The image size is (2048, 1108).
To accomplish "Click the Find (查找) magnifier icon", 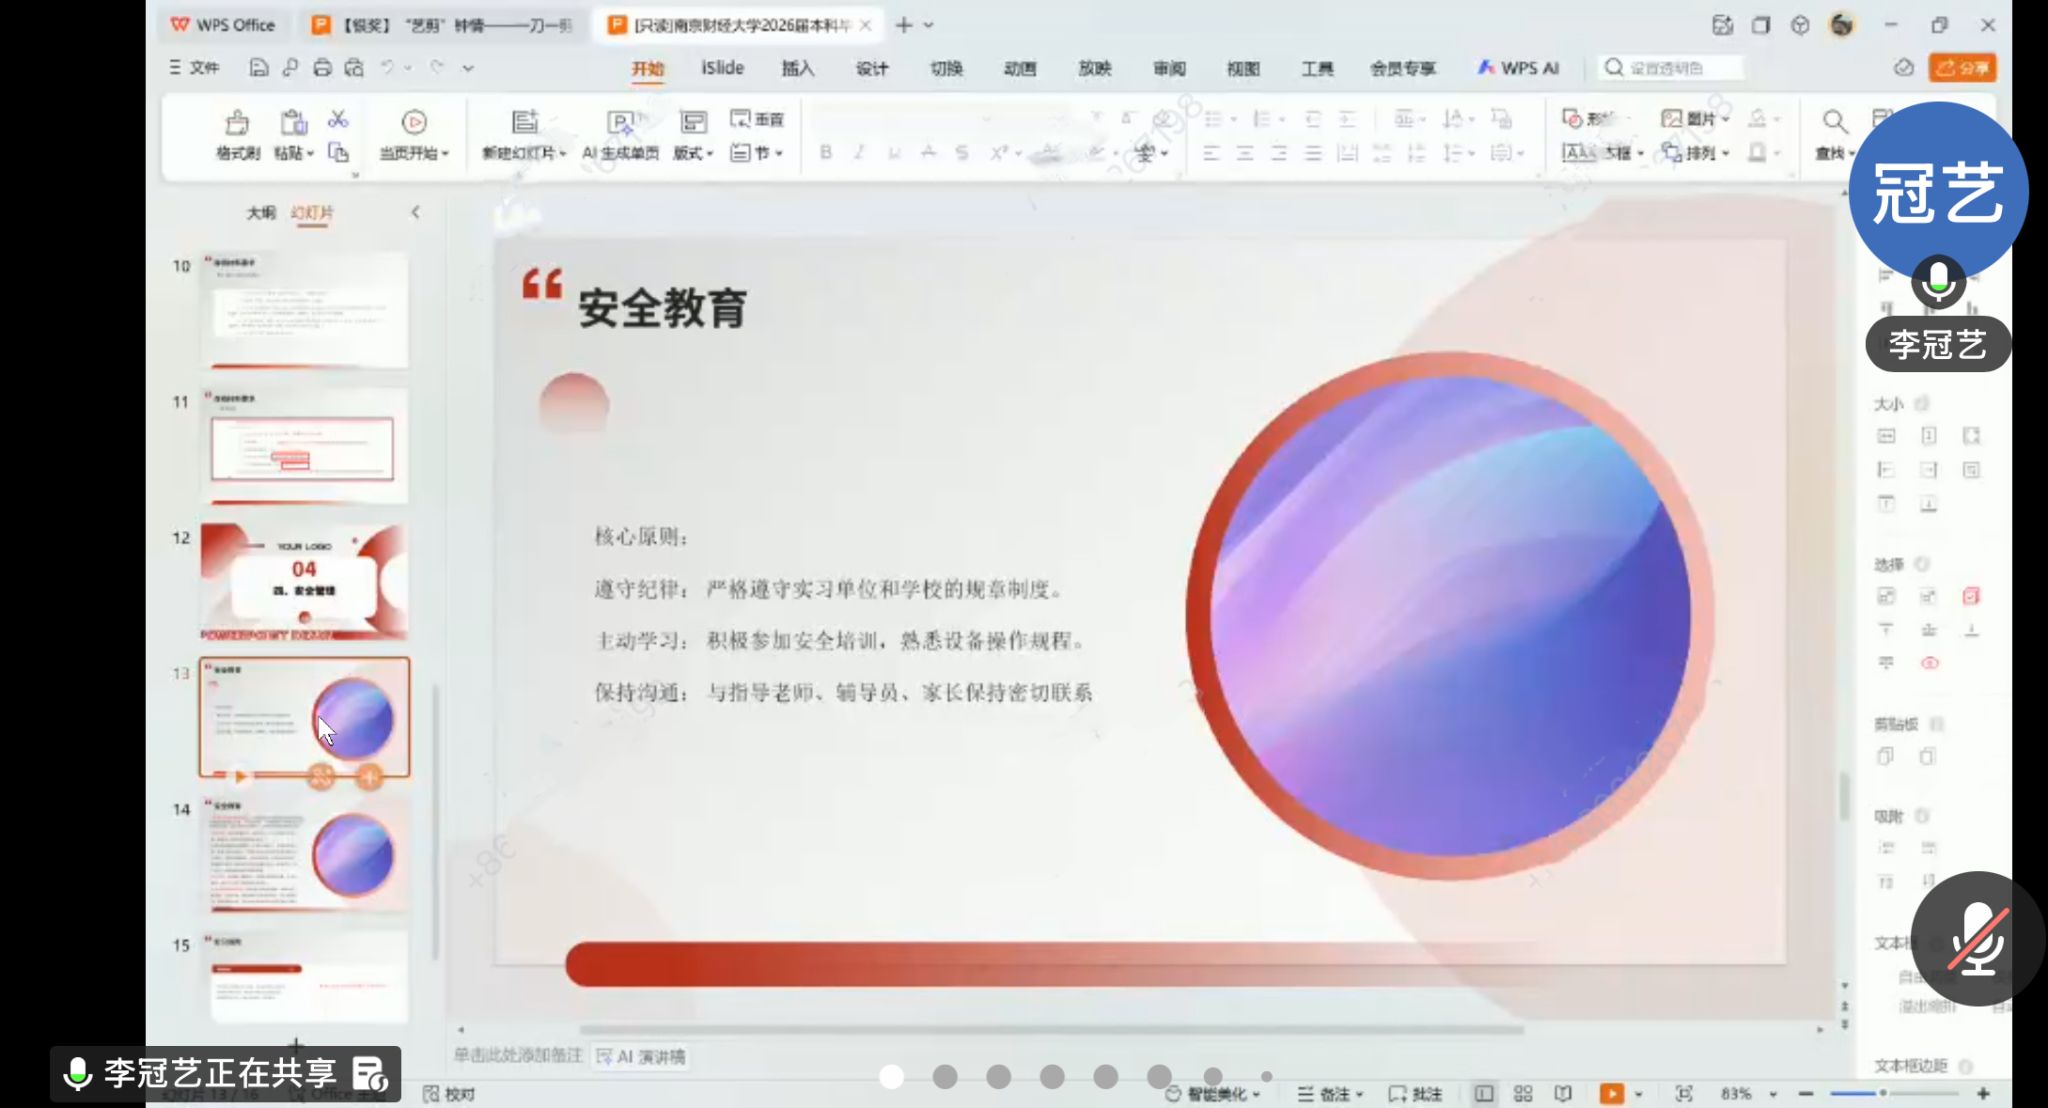I will click(x=1833, y=122).
